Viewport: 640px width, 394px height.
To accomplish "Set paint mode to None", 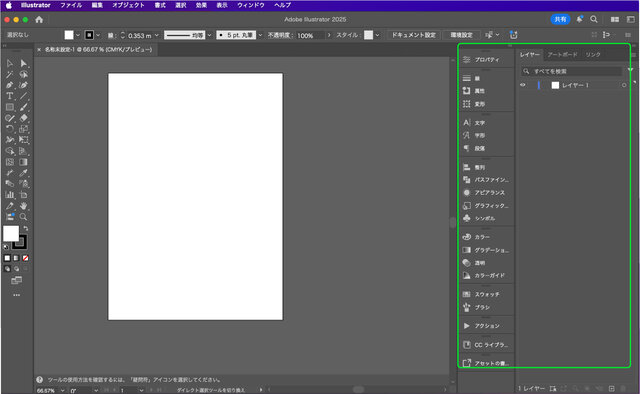I will point(25,258).
